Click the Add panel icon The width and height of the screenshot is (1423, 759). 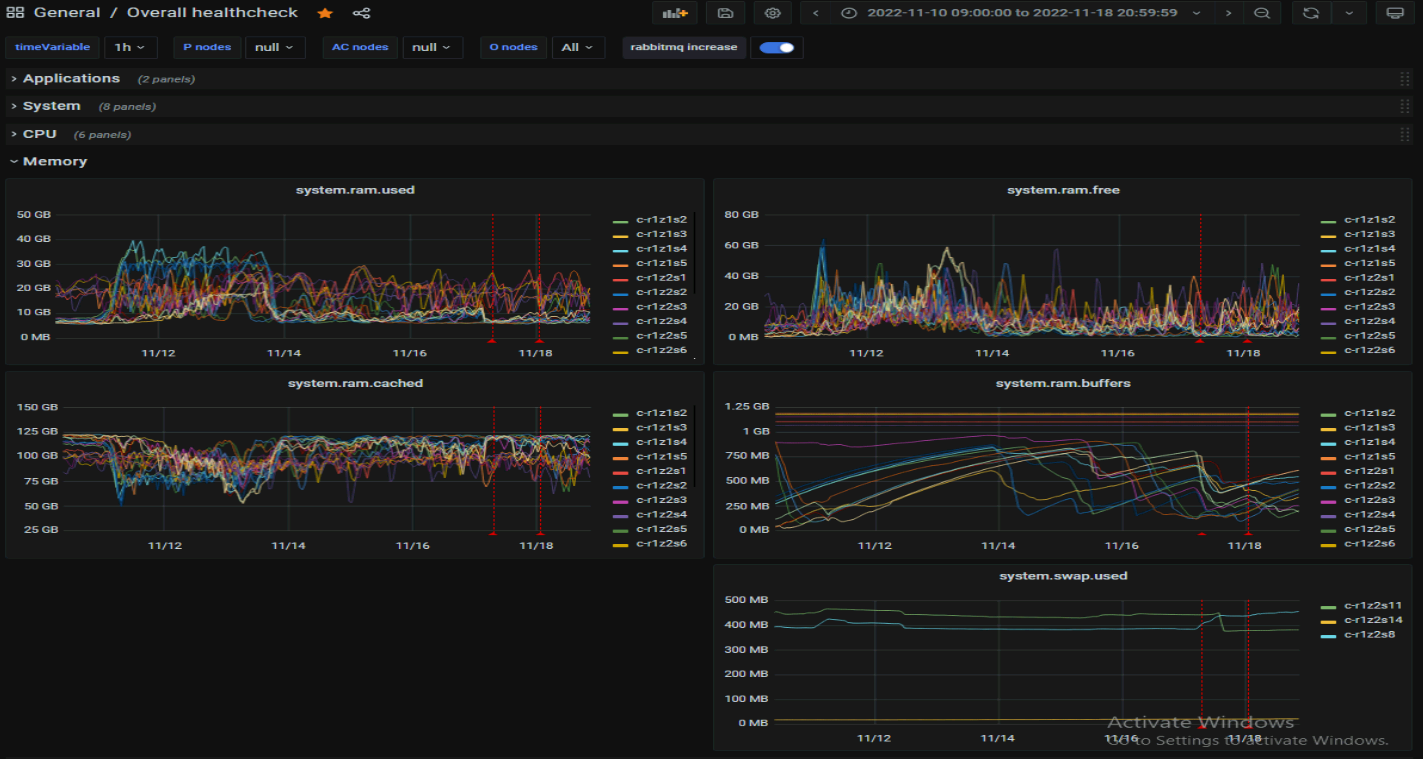coord(675,13)
